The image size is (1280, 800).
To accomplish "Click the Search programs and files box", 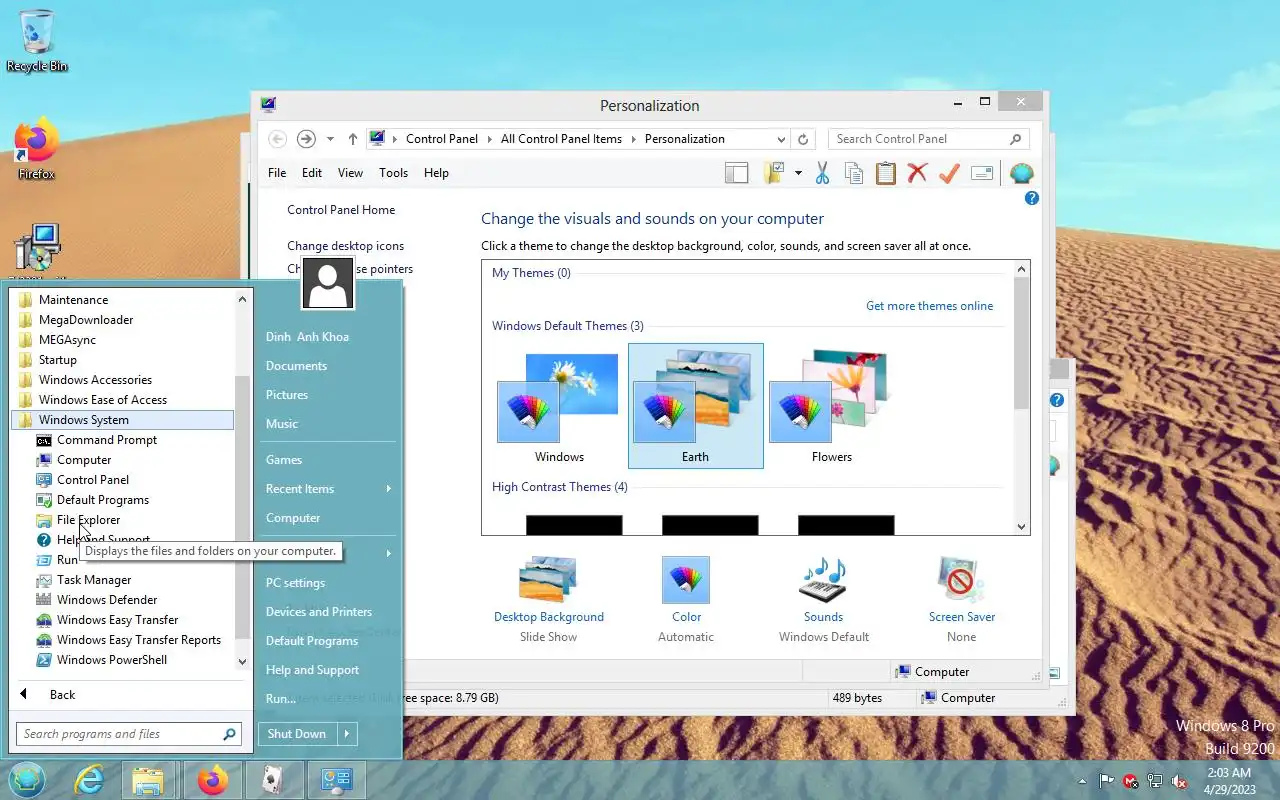I will coord(129,734).
